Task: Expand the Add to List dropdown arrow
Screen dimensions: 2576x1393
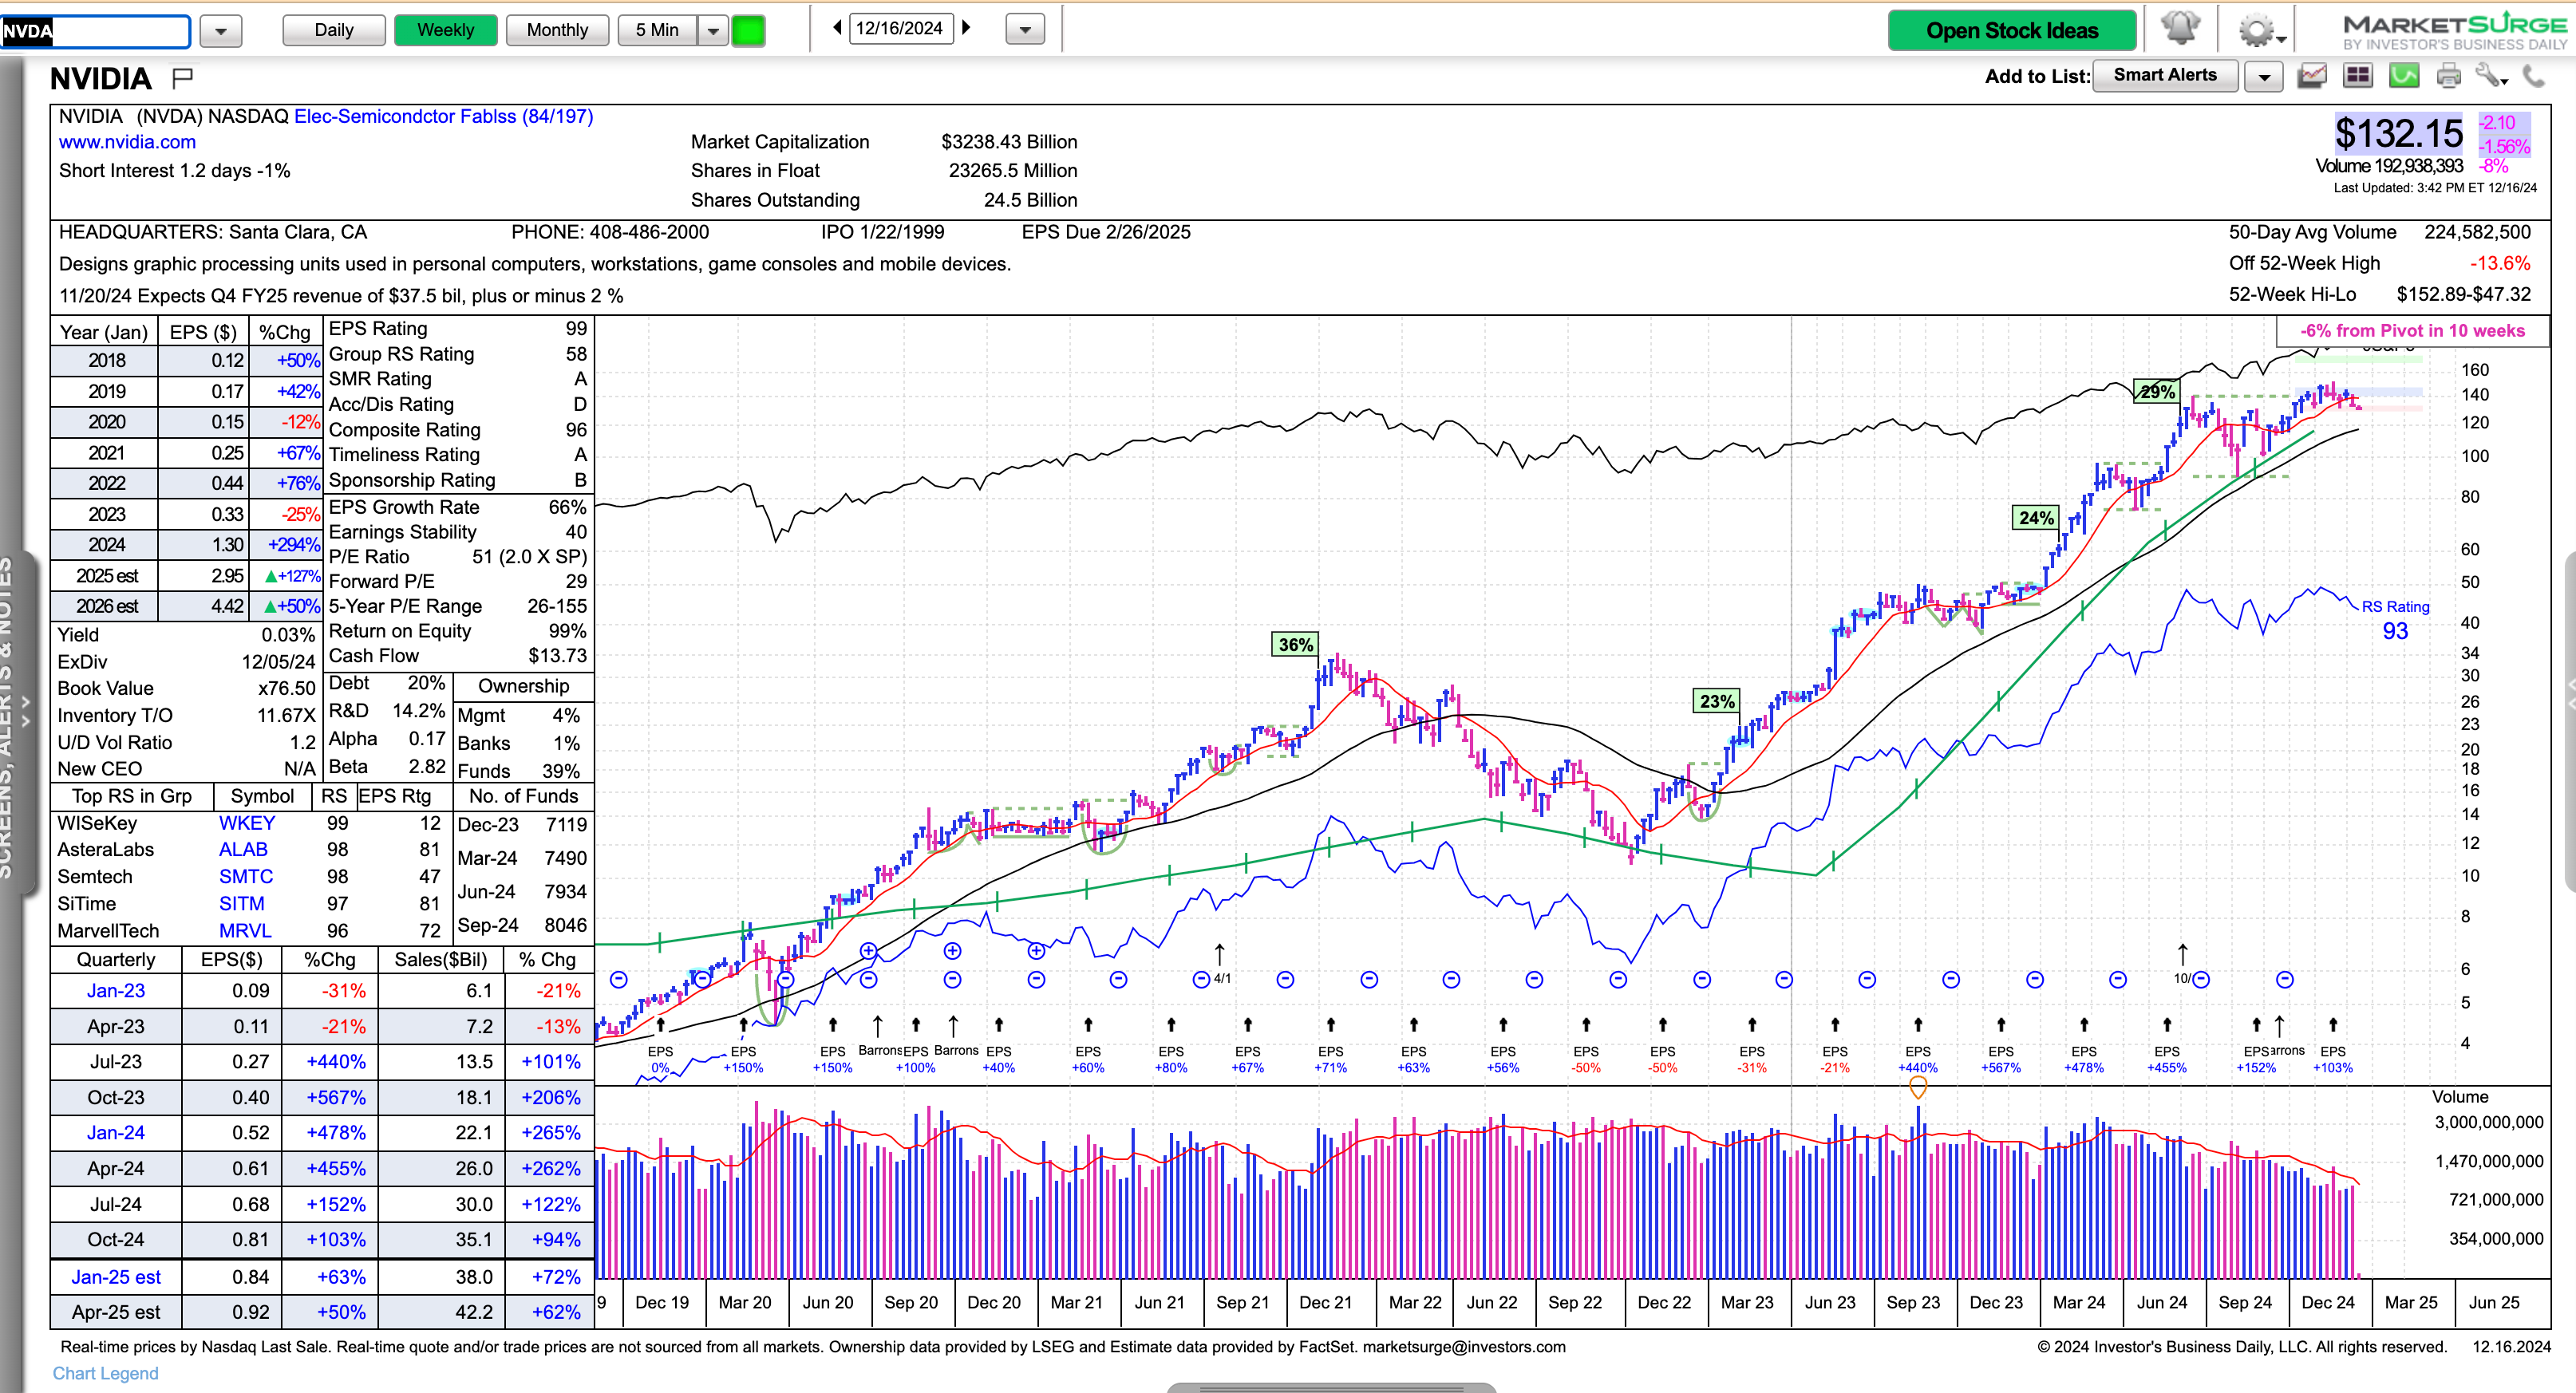Action: point(2264,76)
